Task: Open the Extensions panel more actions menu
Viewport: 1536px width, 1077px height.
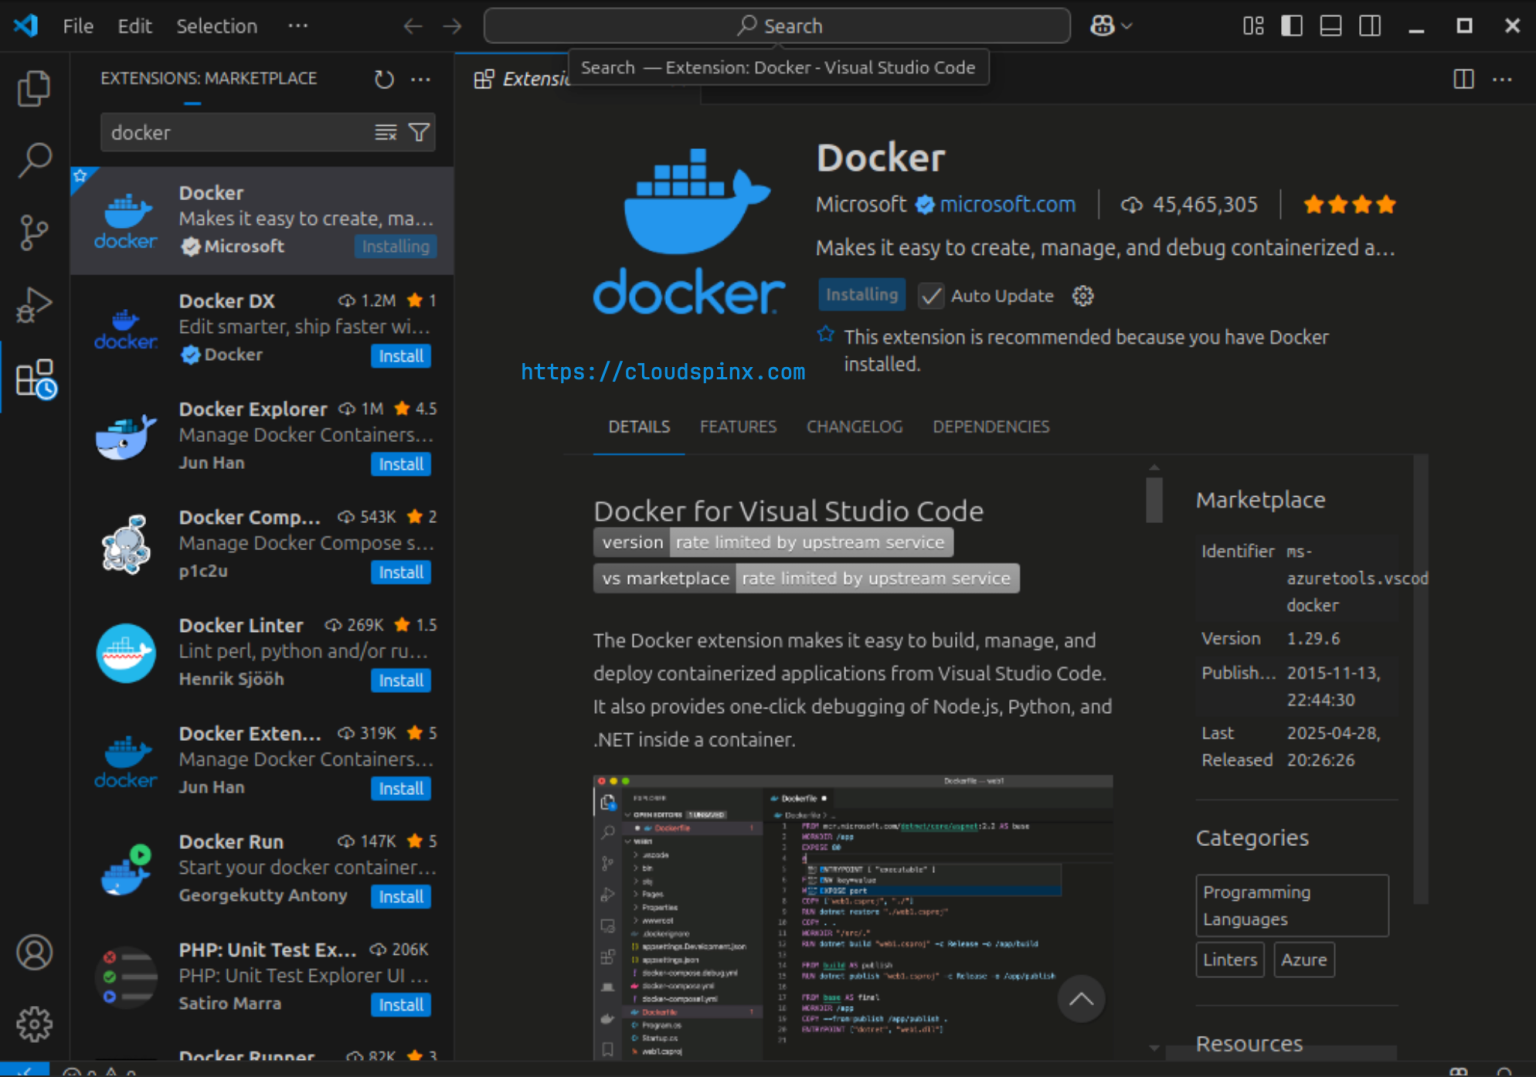Action: pyautogui.click(x=420, y=79)
